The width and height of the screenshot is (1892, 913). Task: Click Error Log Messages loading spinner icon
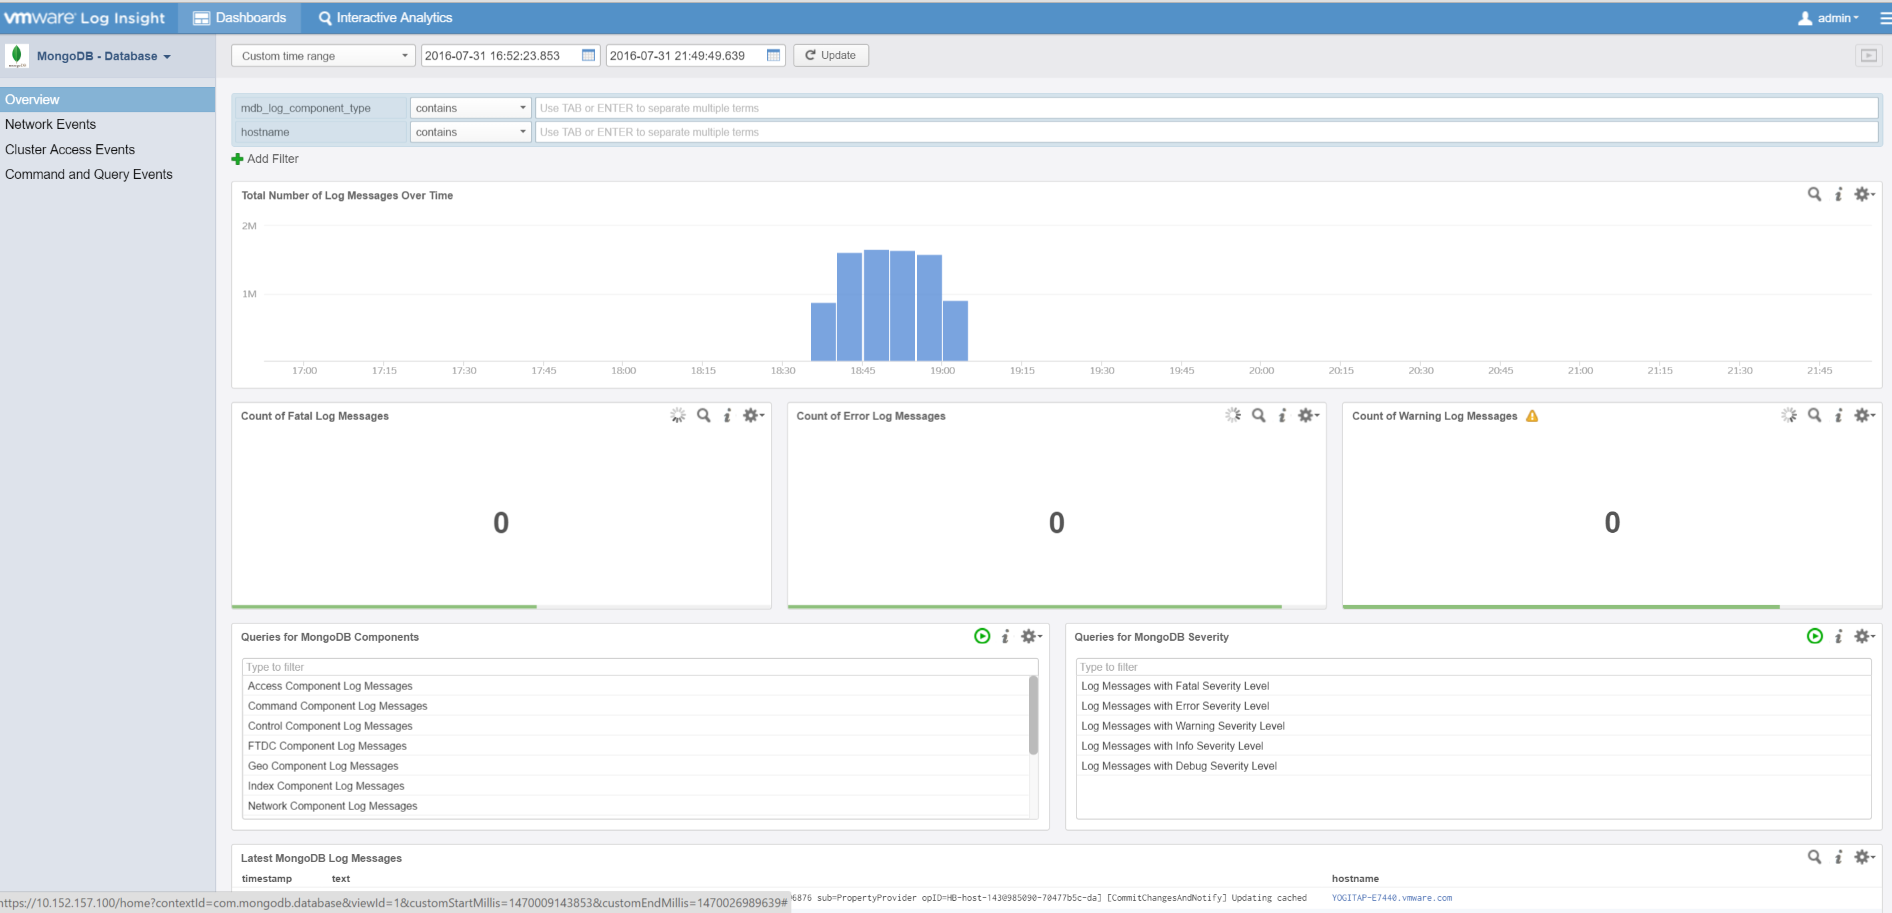pos(1233,415)
